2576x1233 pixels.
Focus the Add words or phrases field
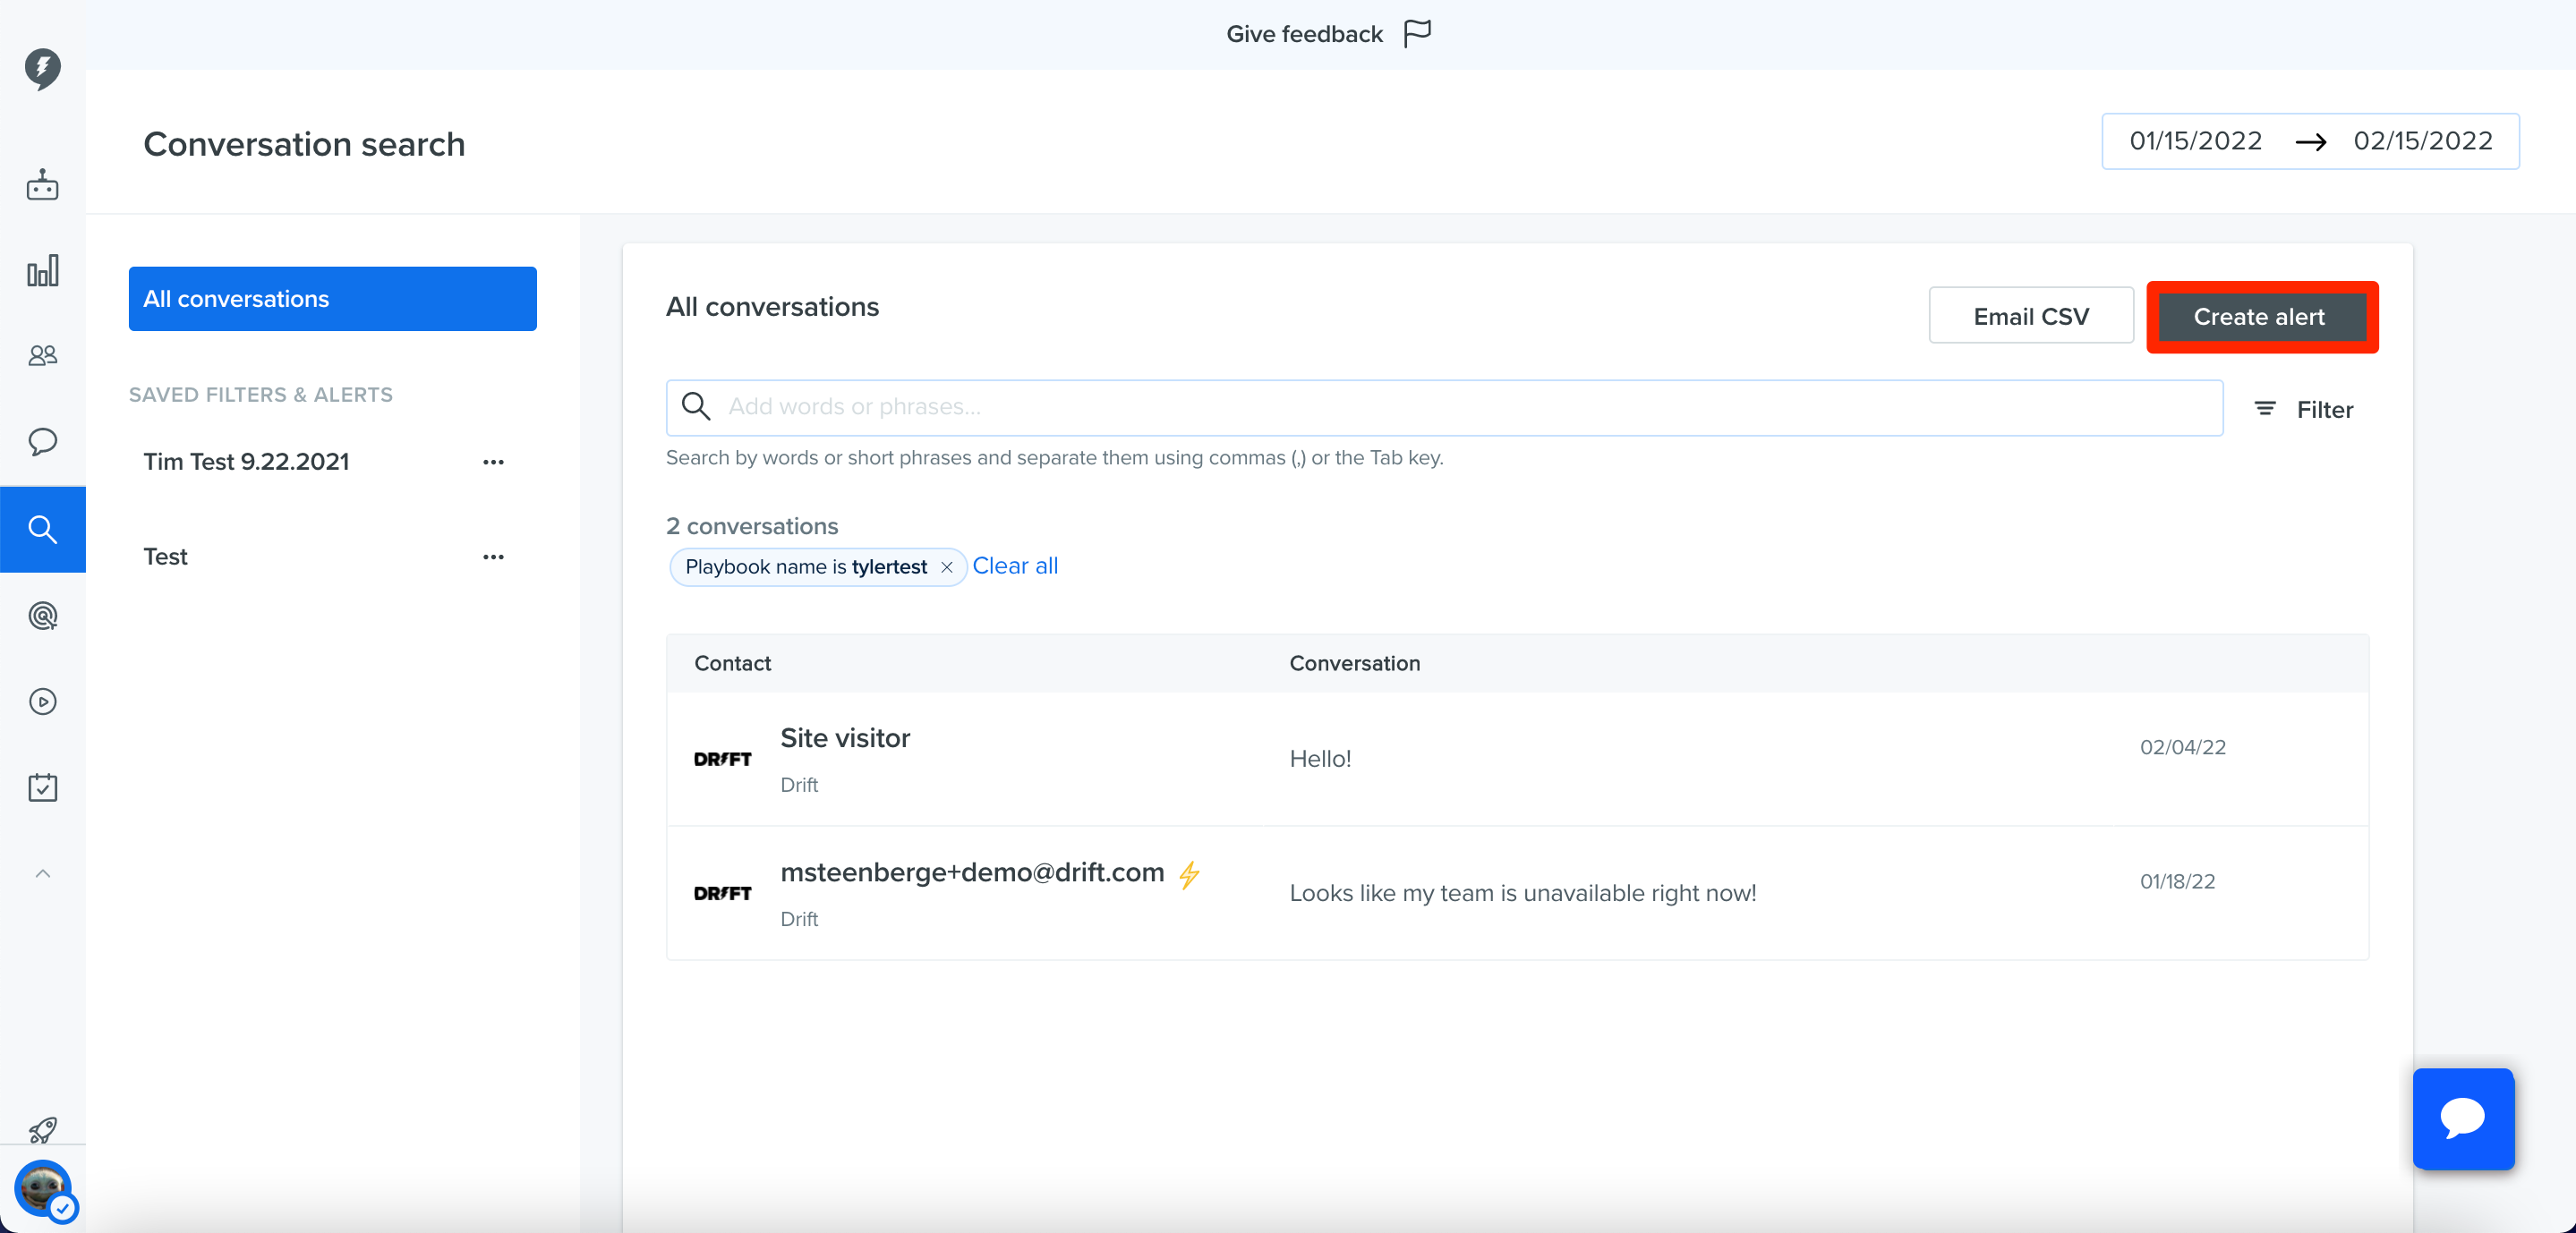tap(1444, 407)
